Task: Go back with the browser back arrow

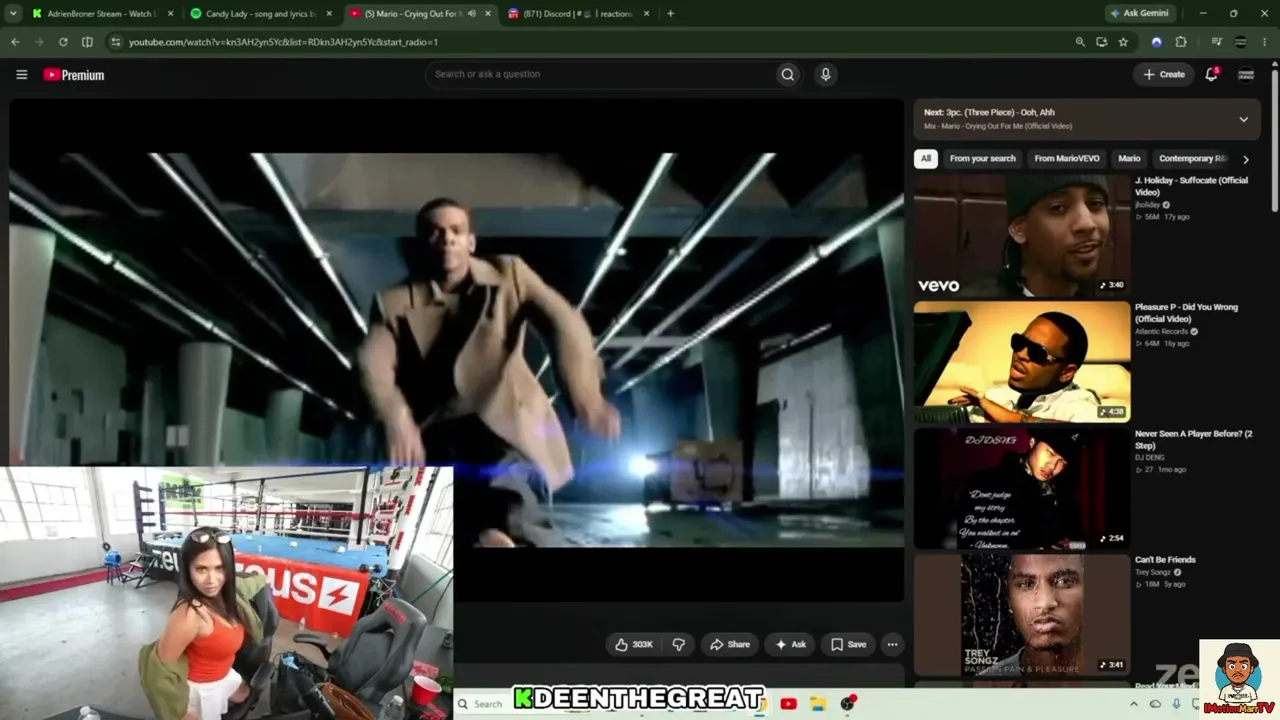Action: click(14, 42)
